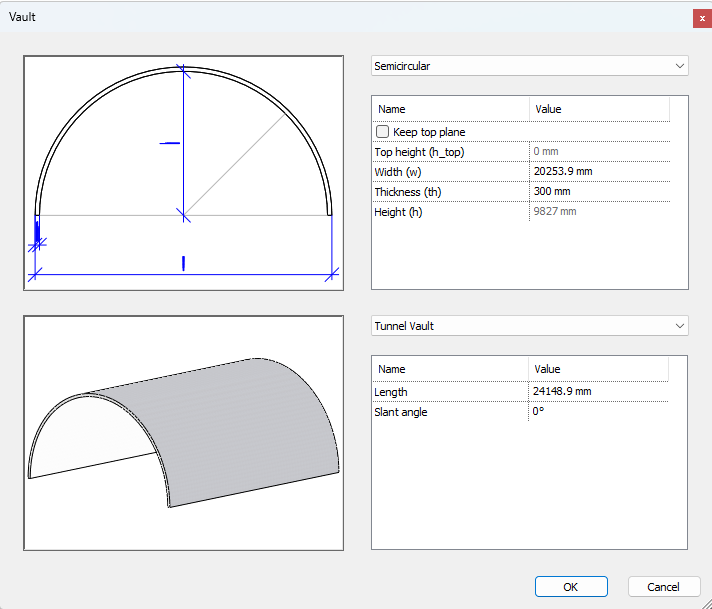
Task: Open the Semicircular vault shape dropdown
Action: pyautogui.click(x=529, y=66)
